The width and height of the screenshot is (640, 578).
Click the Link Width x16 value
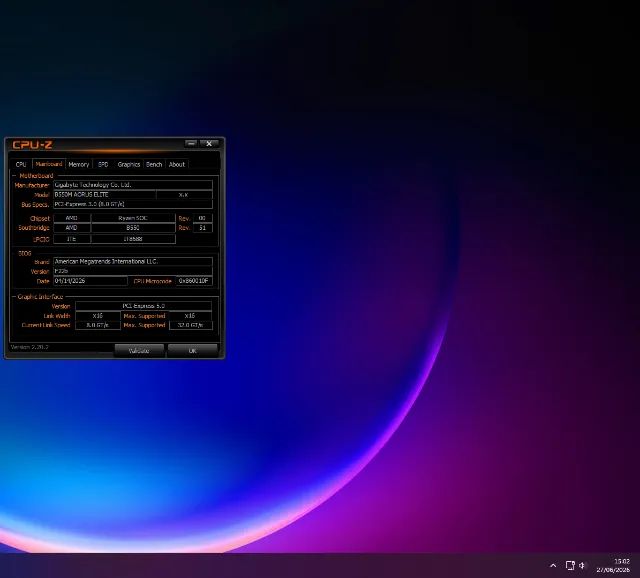98,316
